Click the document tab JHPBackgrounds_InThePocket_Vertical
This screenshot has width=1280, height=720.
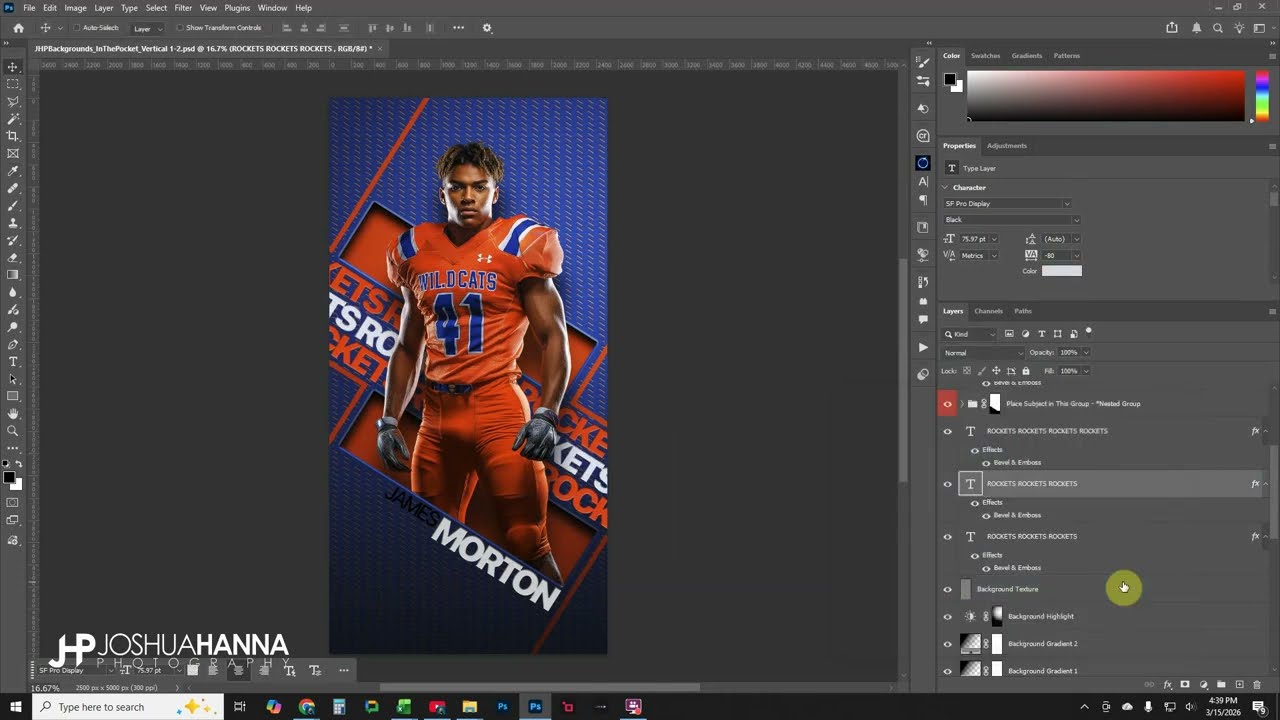click(x=203, y=48)
